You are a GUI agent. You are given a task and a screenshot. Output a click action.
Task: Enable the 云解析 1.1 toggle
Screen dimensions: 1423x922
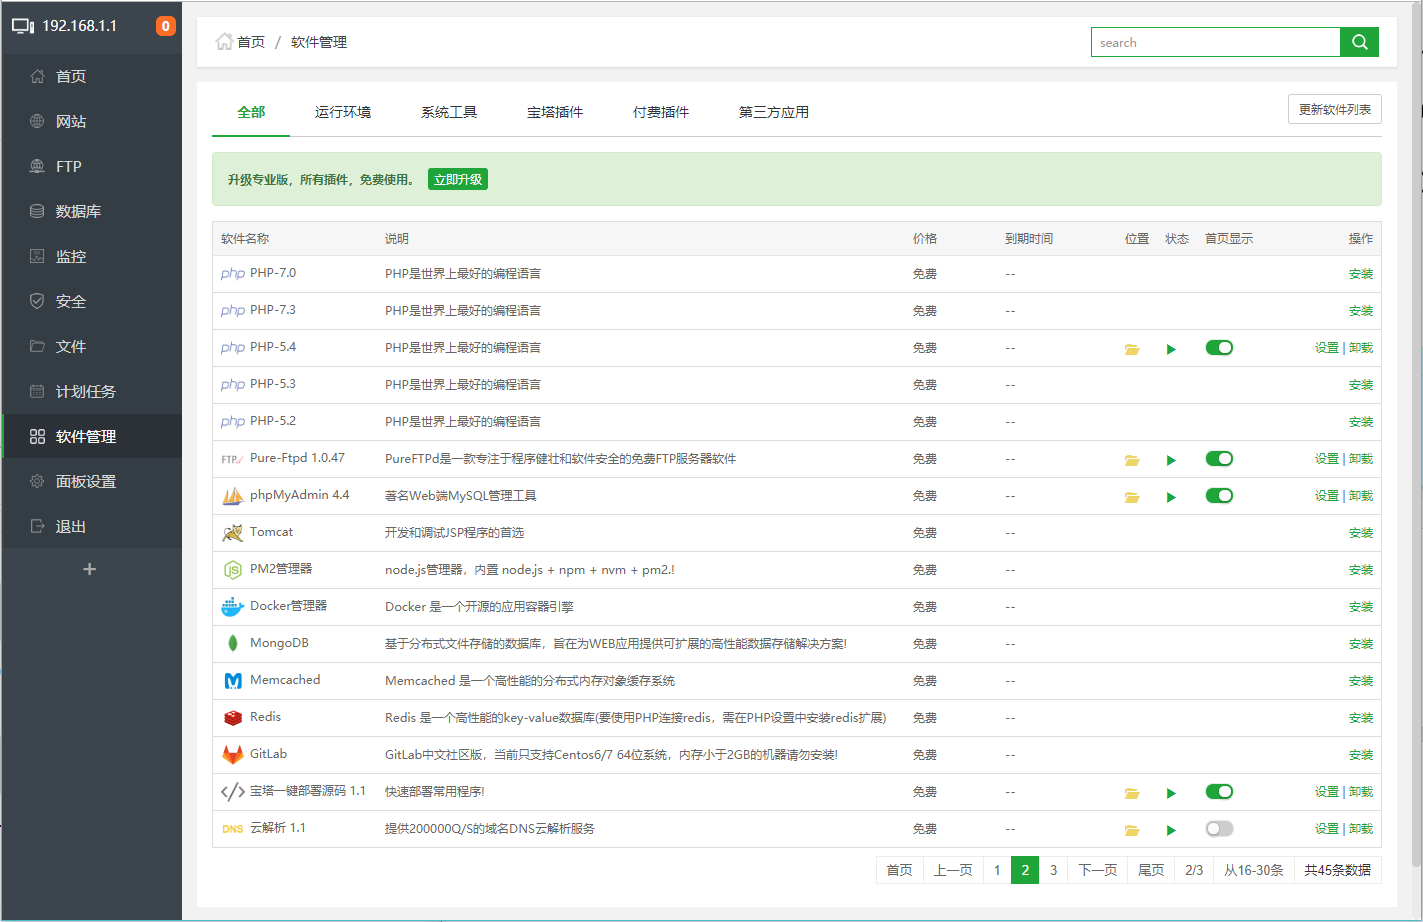coord(1219,828)
